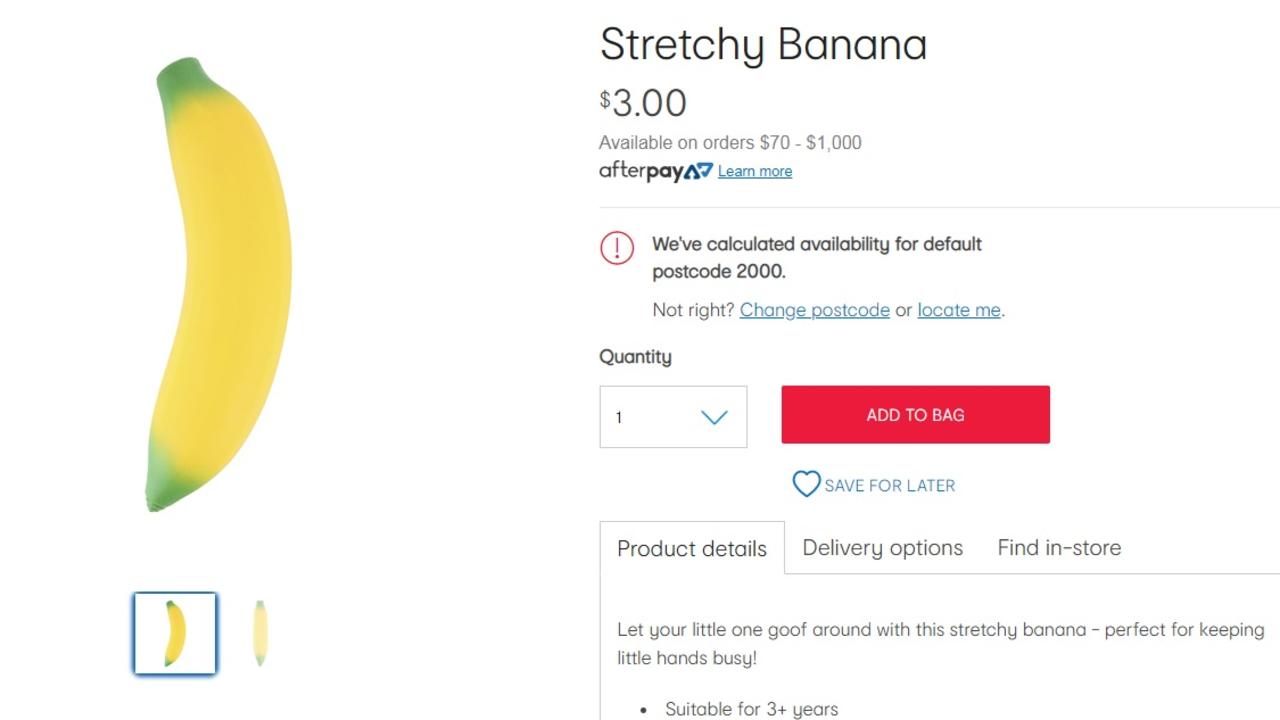Click the Afterpay logo
1280x720 pixels.
coord(656,171)
